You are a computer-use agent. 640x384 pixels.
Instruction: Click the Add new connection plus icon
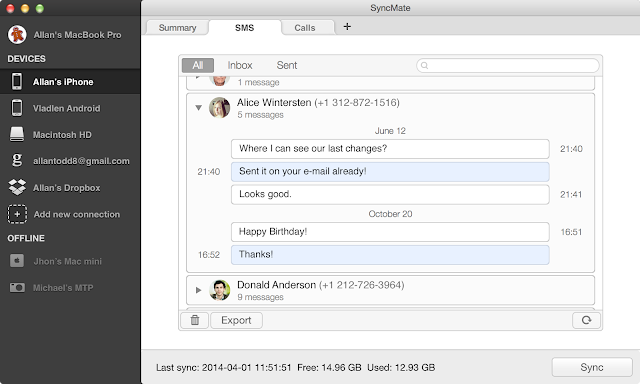[17, 214]
